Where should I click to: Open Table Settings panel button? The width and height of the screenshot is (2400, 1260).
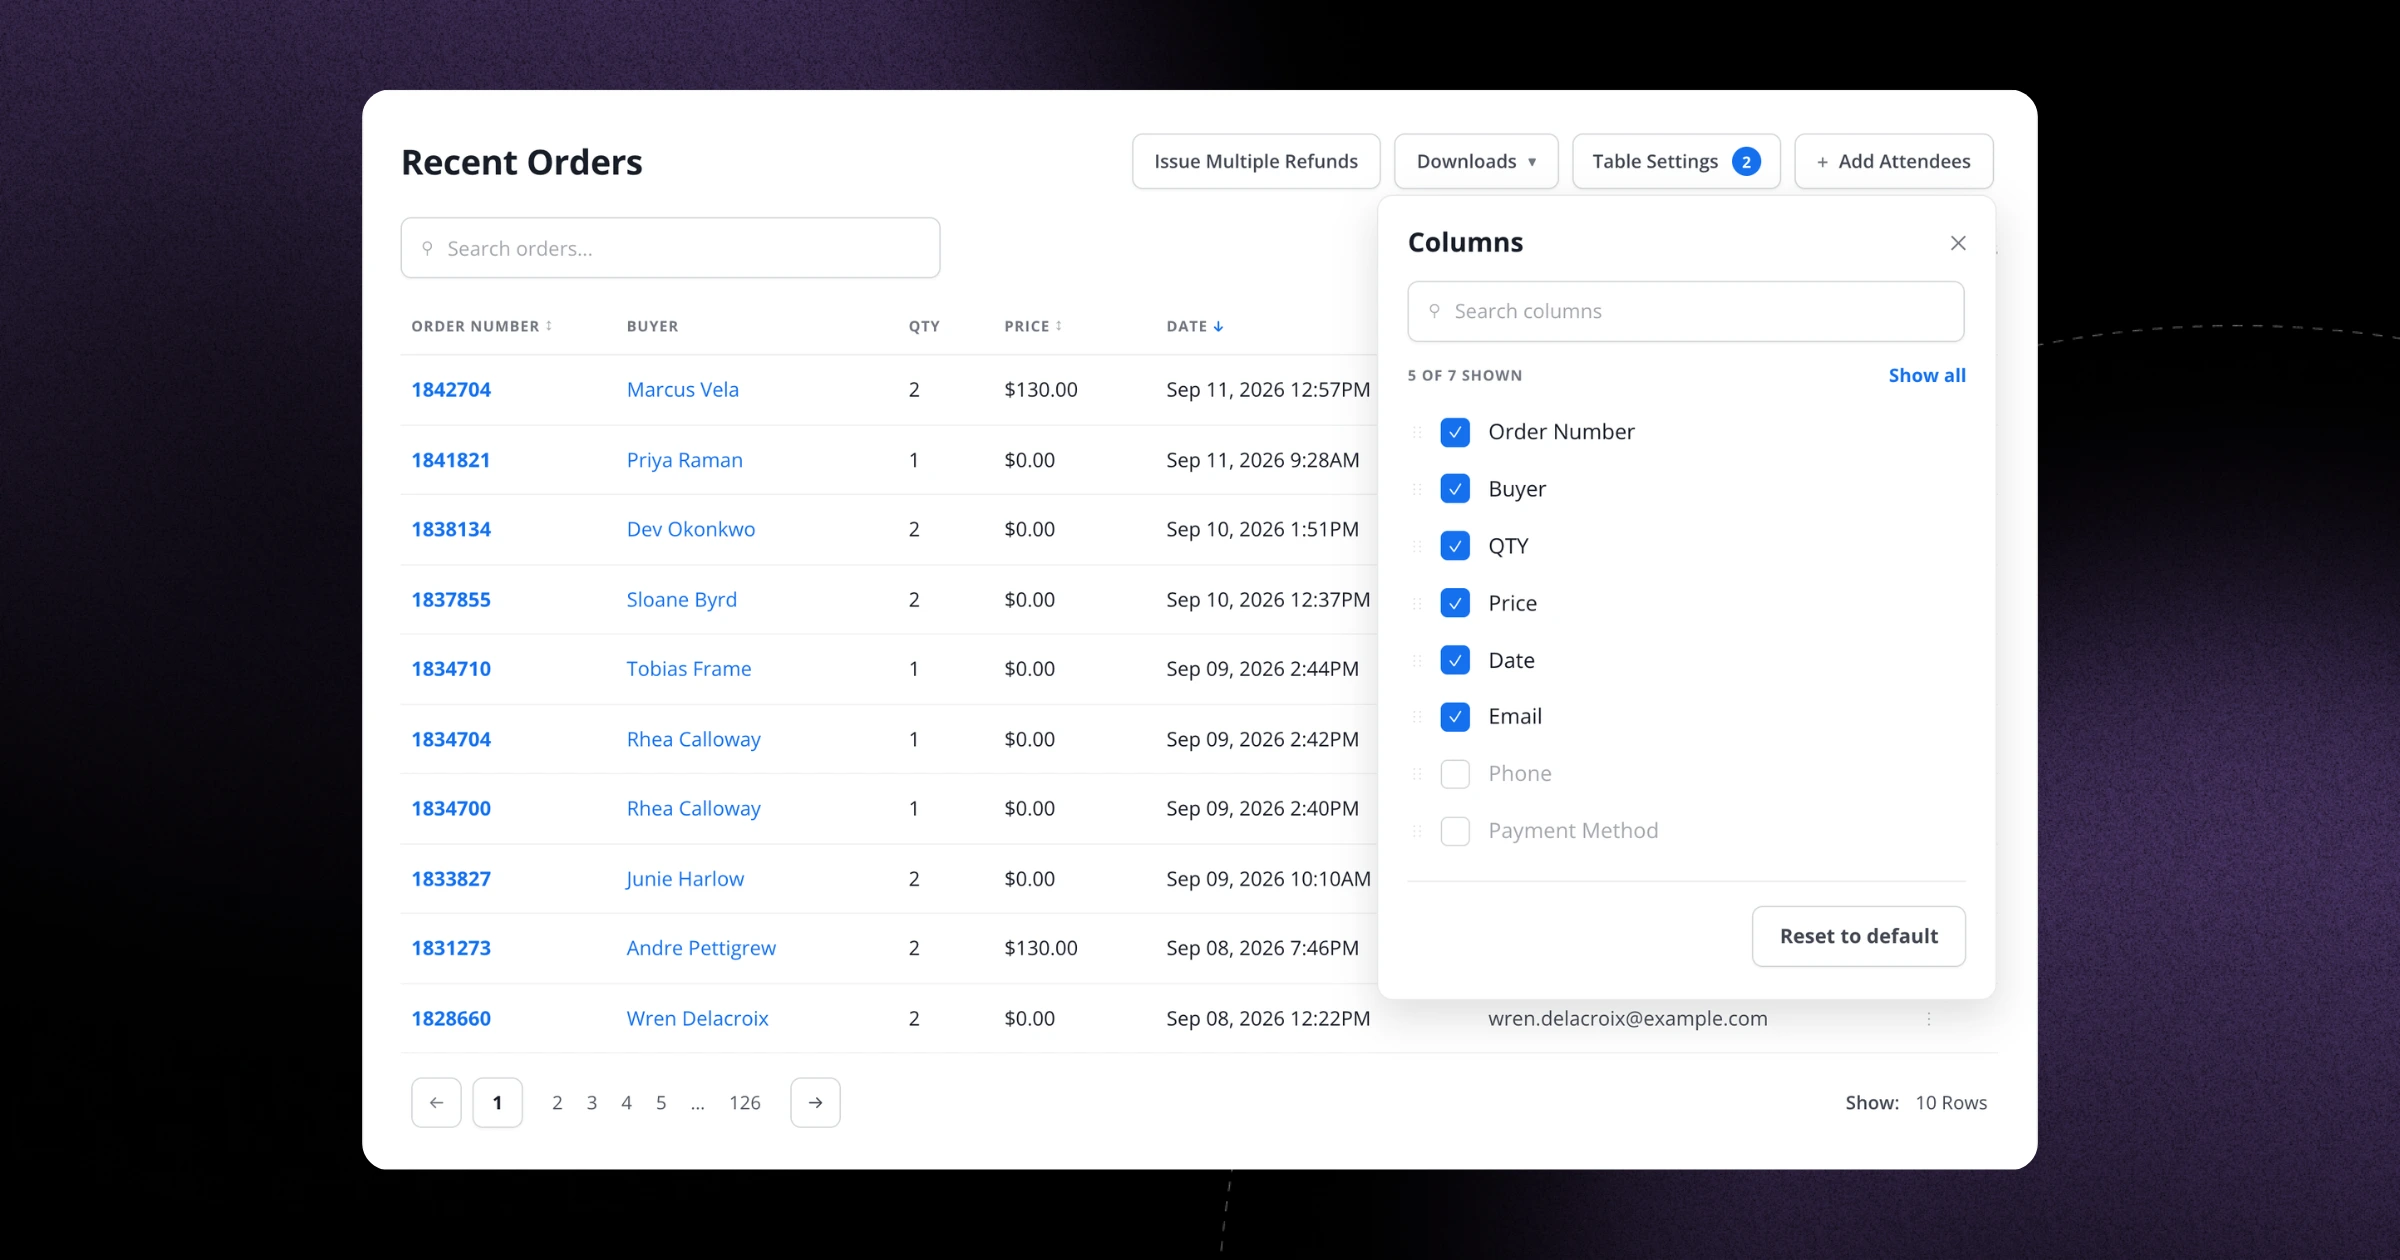point(1676,161)
